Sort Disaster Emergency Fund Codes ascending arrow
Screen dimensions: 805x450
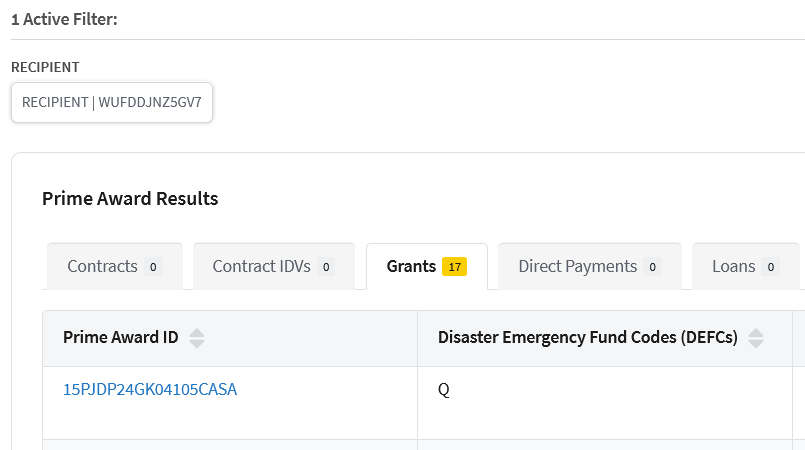[756, 332]
